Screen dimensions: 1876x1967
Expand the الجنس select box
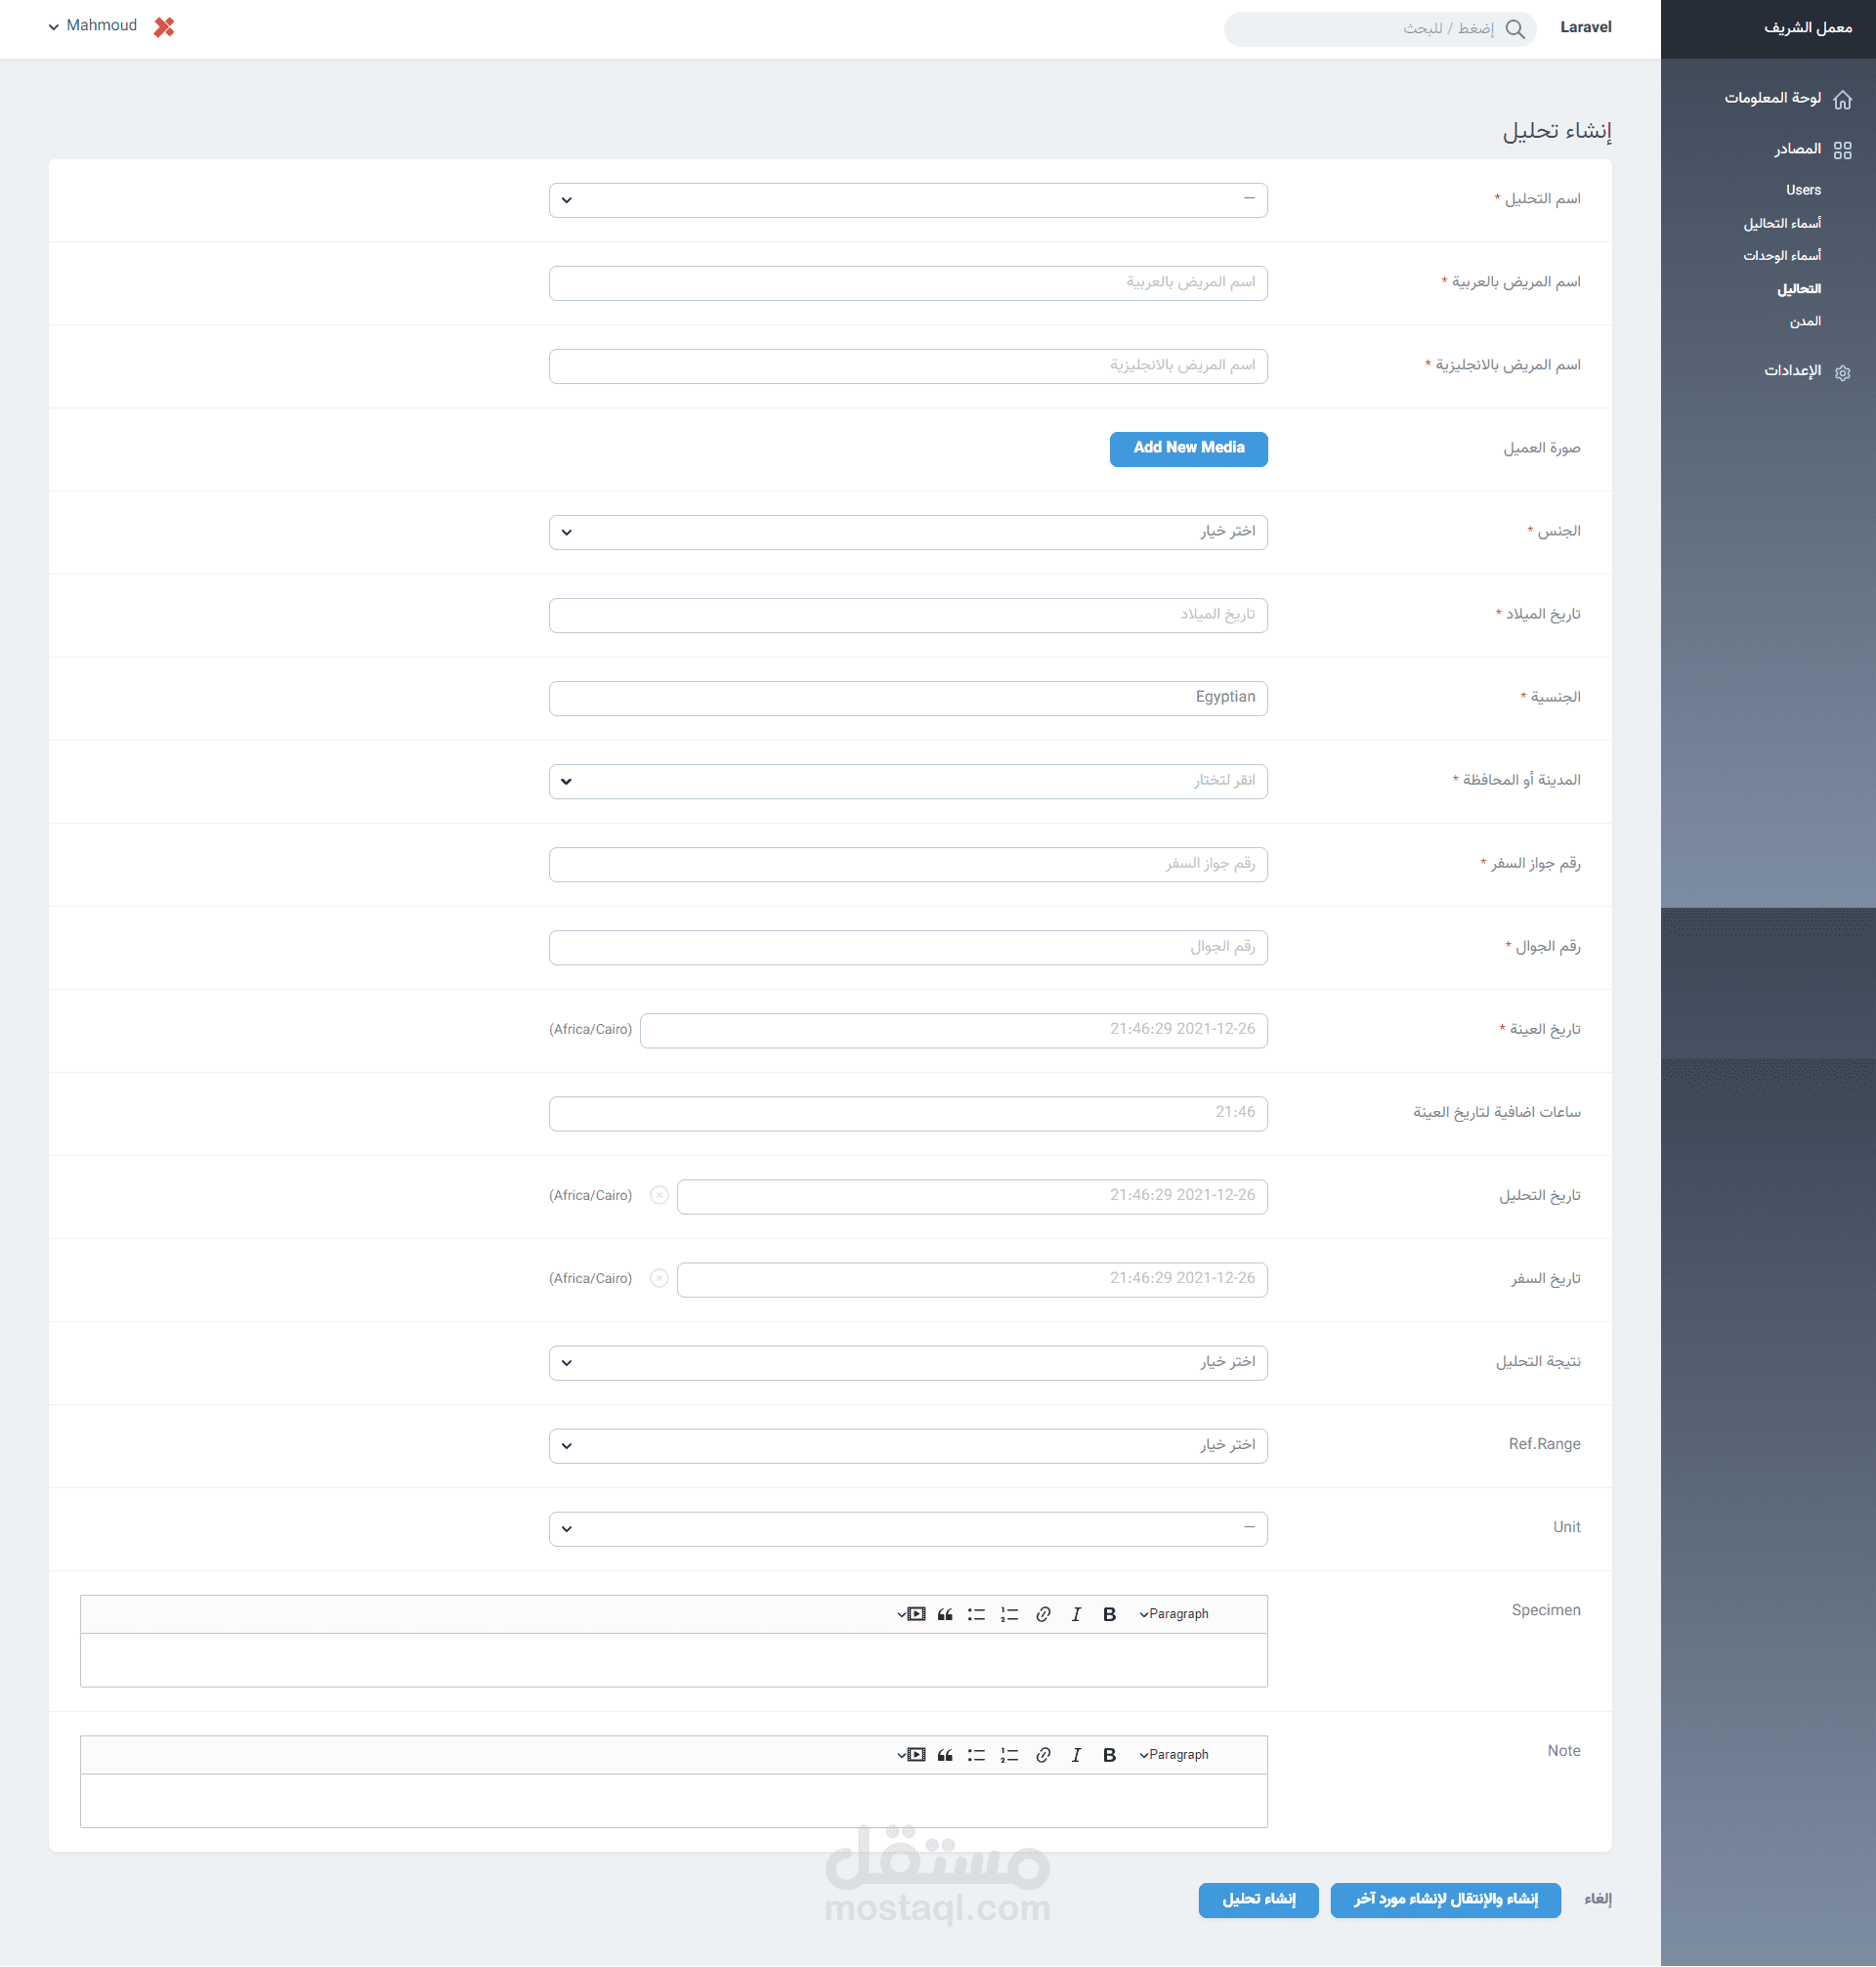(x=907, y=532)
